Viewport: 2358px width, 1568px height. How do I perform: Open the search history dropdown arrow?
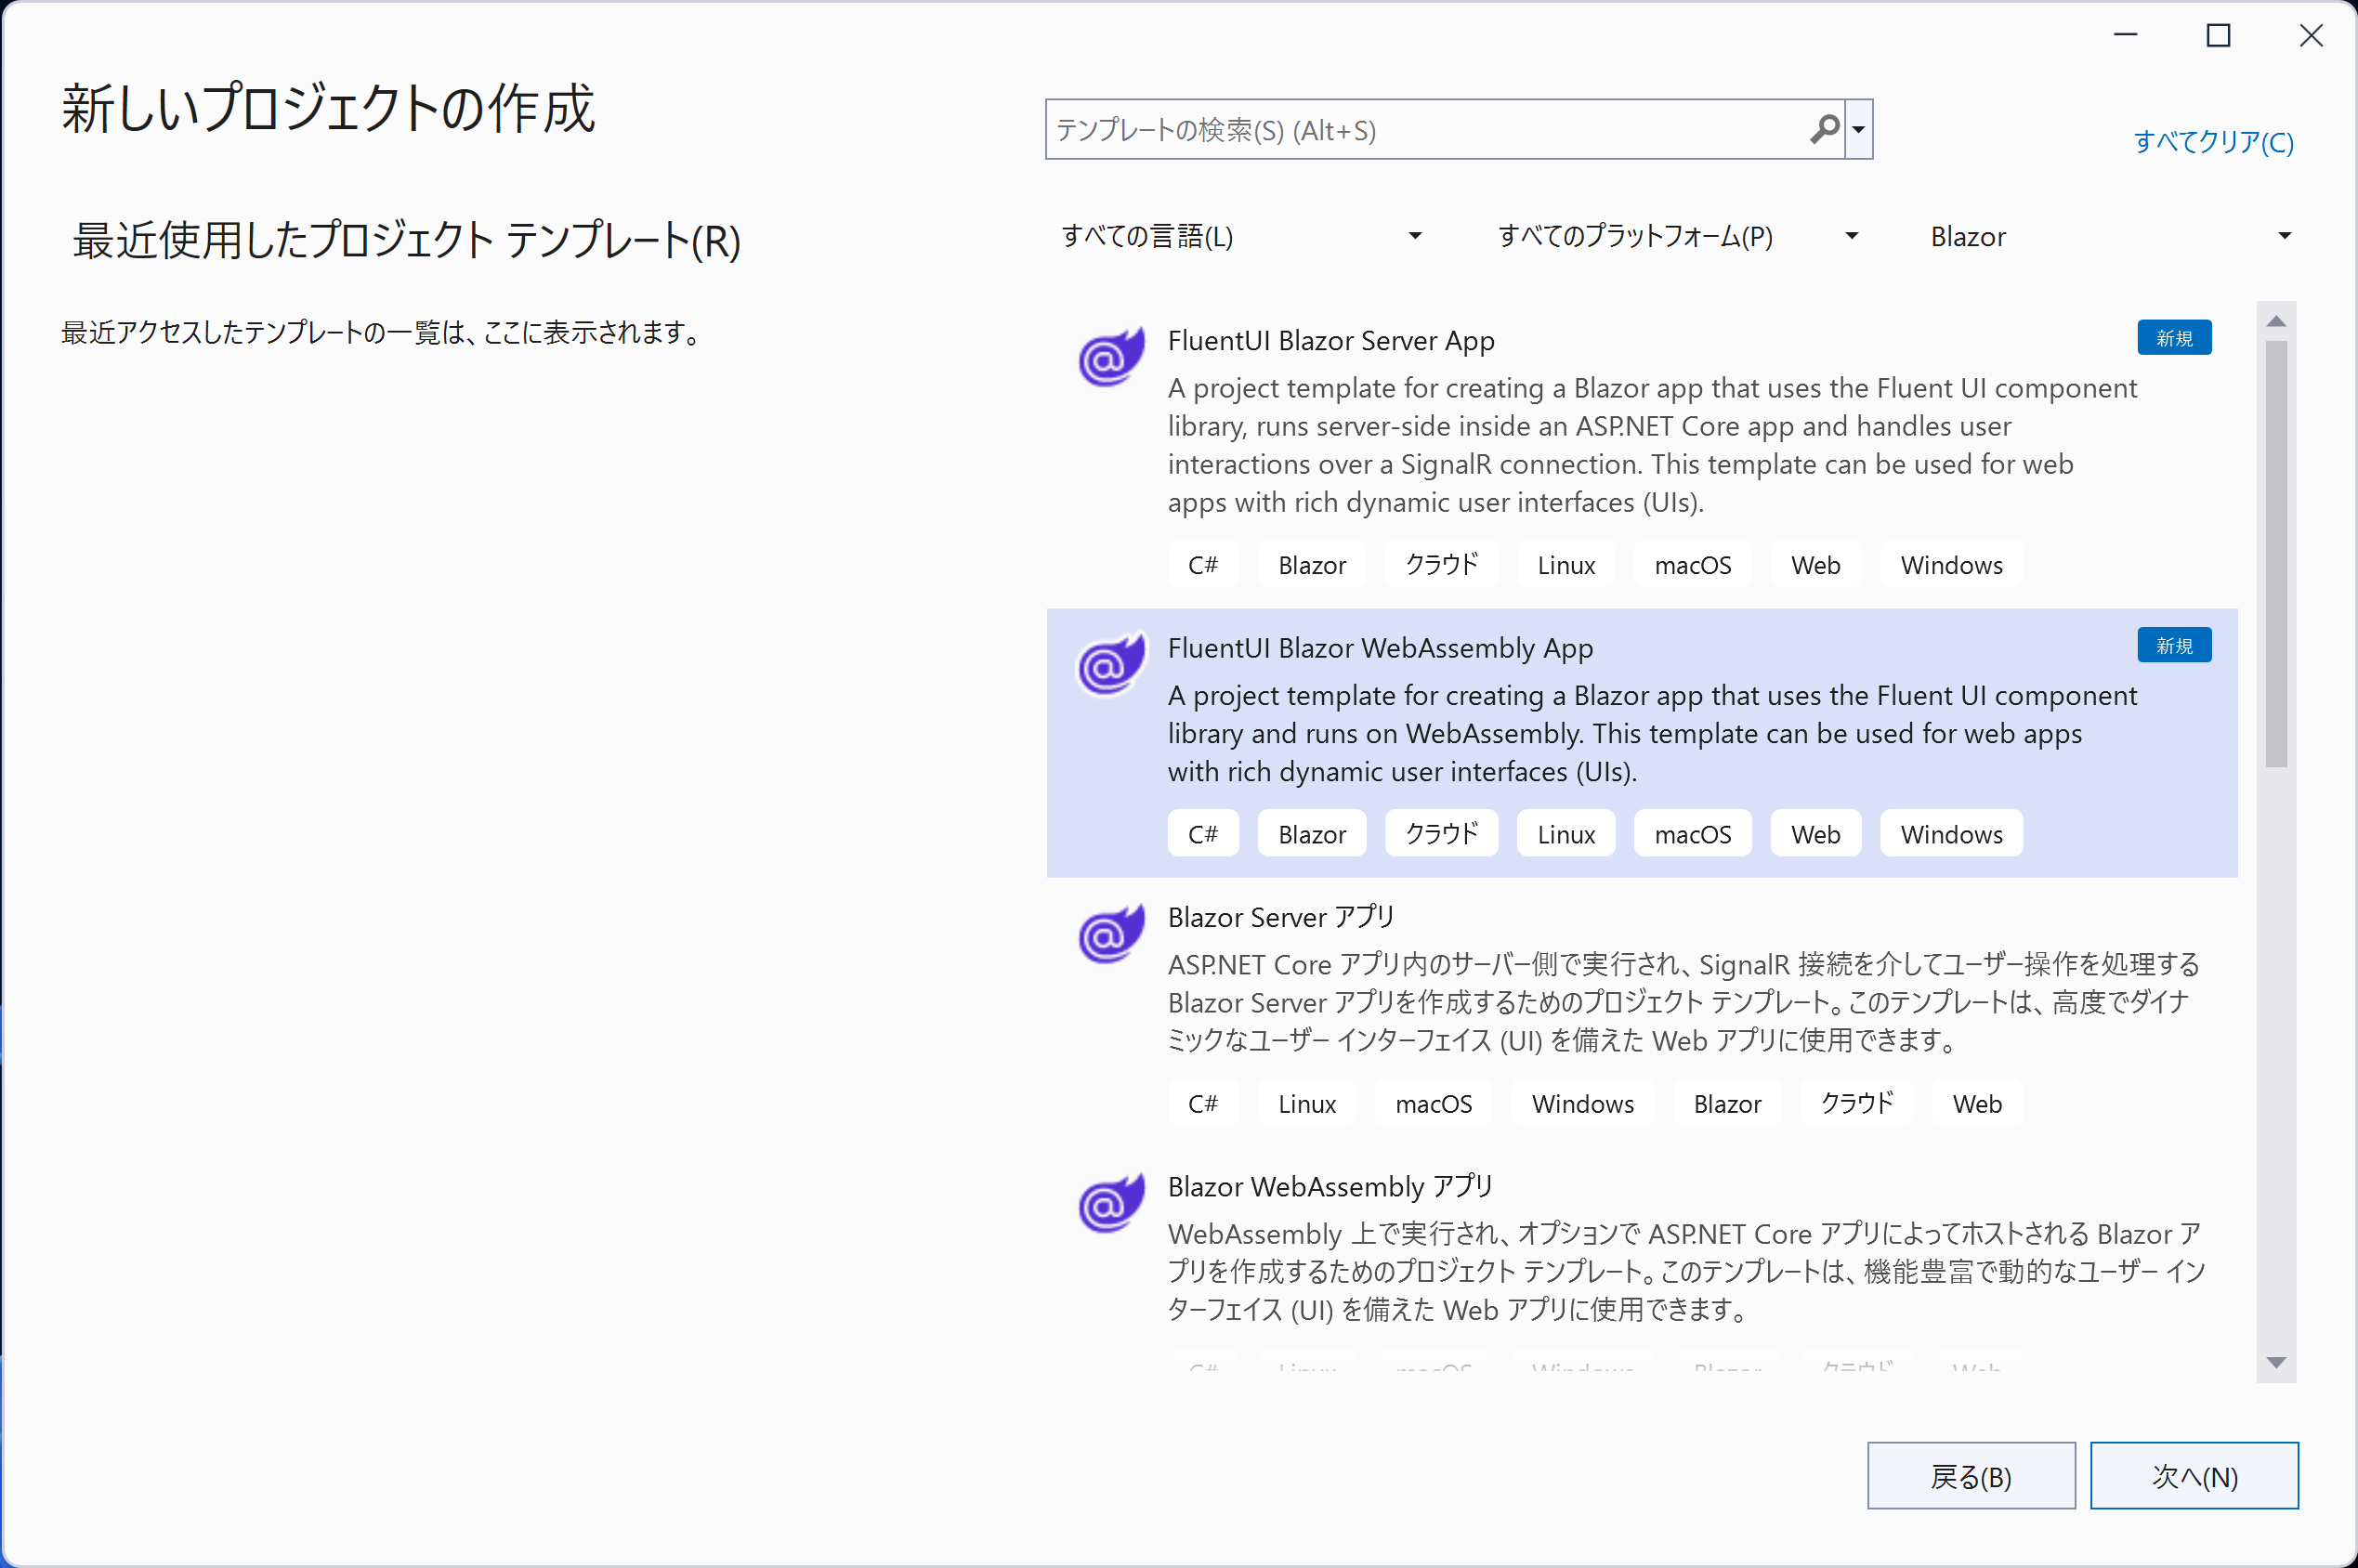1858,129
